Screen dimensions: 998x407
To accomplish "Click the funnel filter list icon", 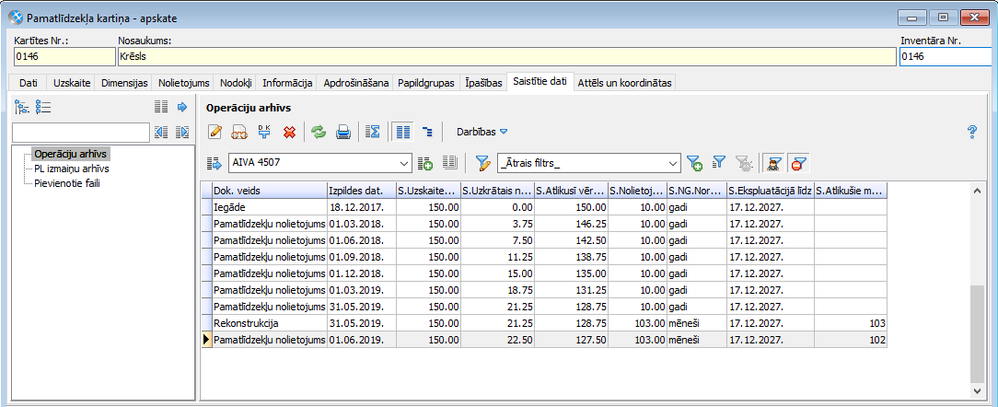I will [x=719, y=163].
